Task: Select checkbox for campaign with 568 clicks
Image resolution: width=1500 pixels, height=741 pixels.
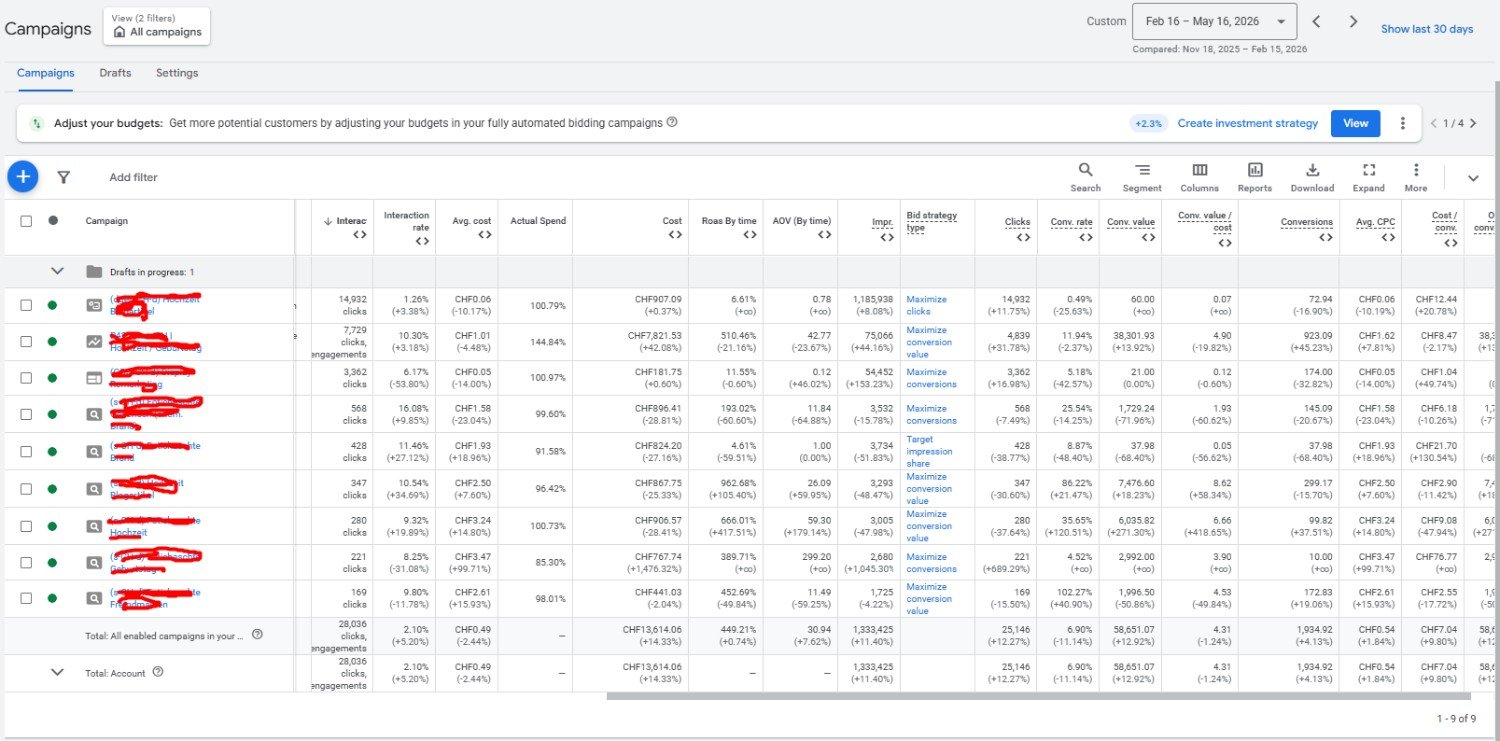Action: (x=27, y=414)
